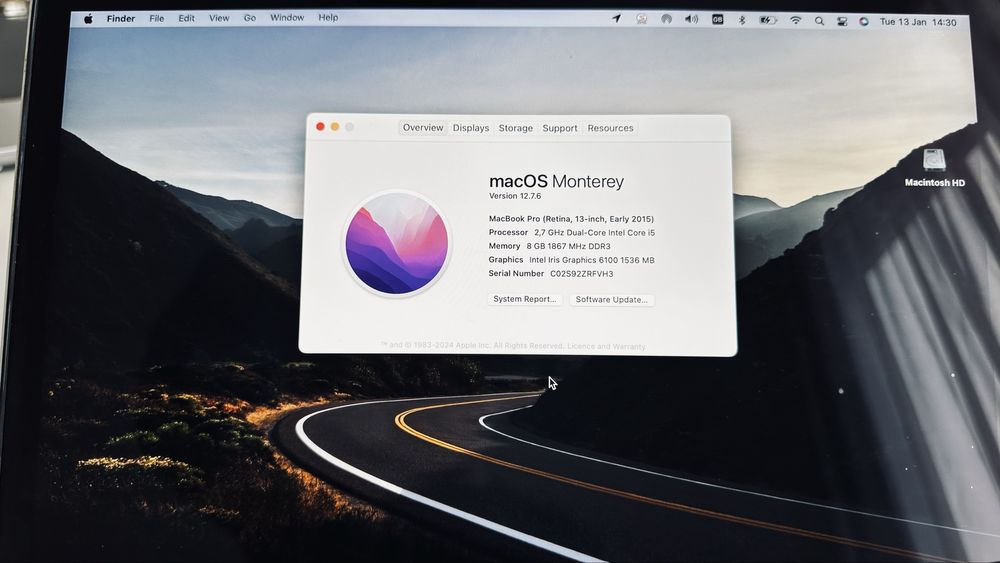This screenshot has width=1000, height=563.
Task: Switch to the Resources tab
Action: pyautogui.click(x=610, y=128)
